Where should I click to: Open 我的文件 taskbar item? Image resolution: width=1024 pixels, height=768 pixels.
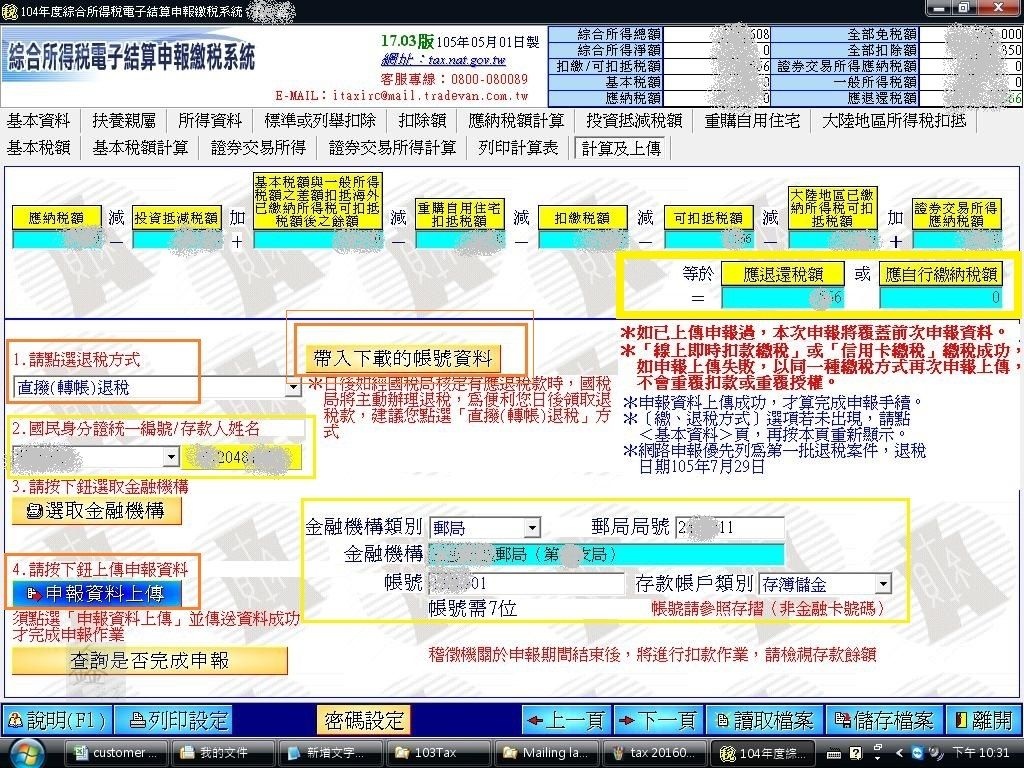tap(222, 753)
